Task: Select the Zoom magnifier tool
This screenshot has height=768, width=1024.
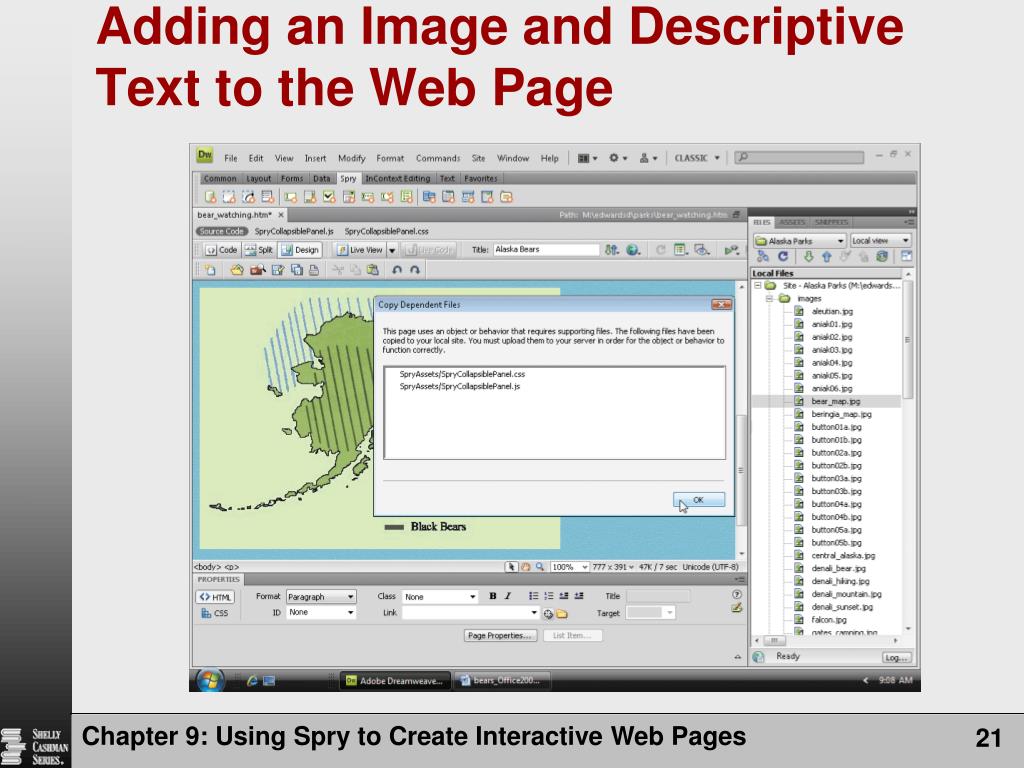Action: (x=539, y=567)
